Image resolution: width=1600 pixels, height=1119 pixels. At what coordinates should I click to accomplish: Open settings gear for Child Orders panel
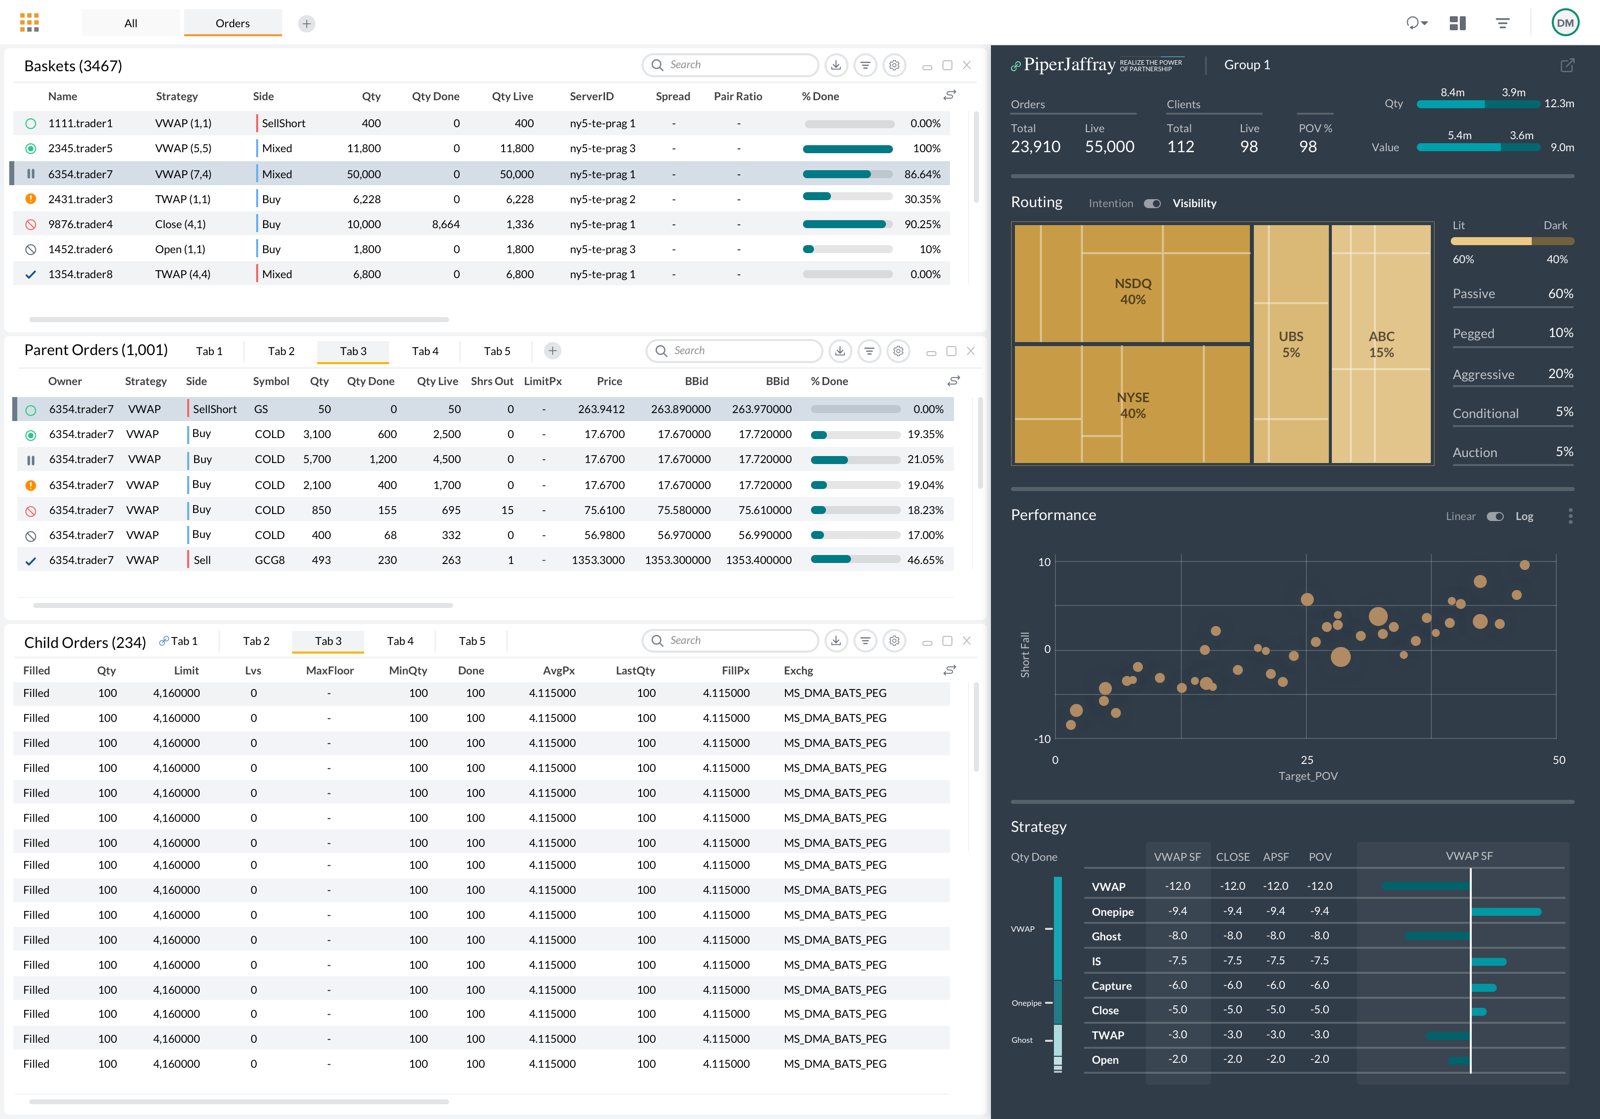[x=894, y=640]
